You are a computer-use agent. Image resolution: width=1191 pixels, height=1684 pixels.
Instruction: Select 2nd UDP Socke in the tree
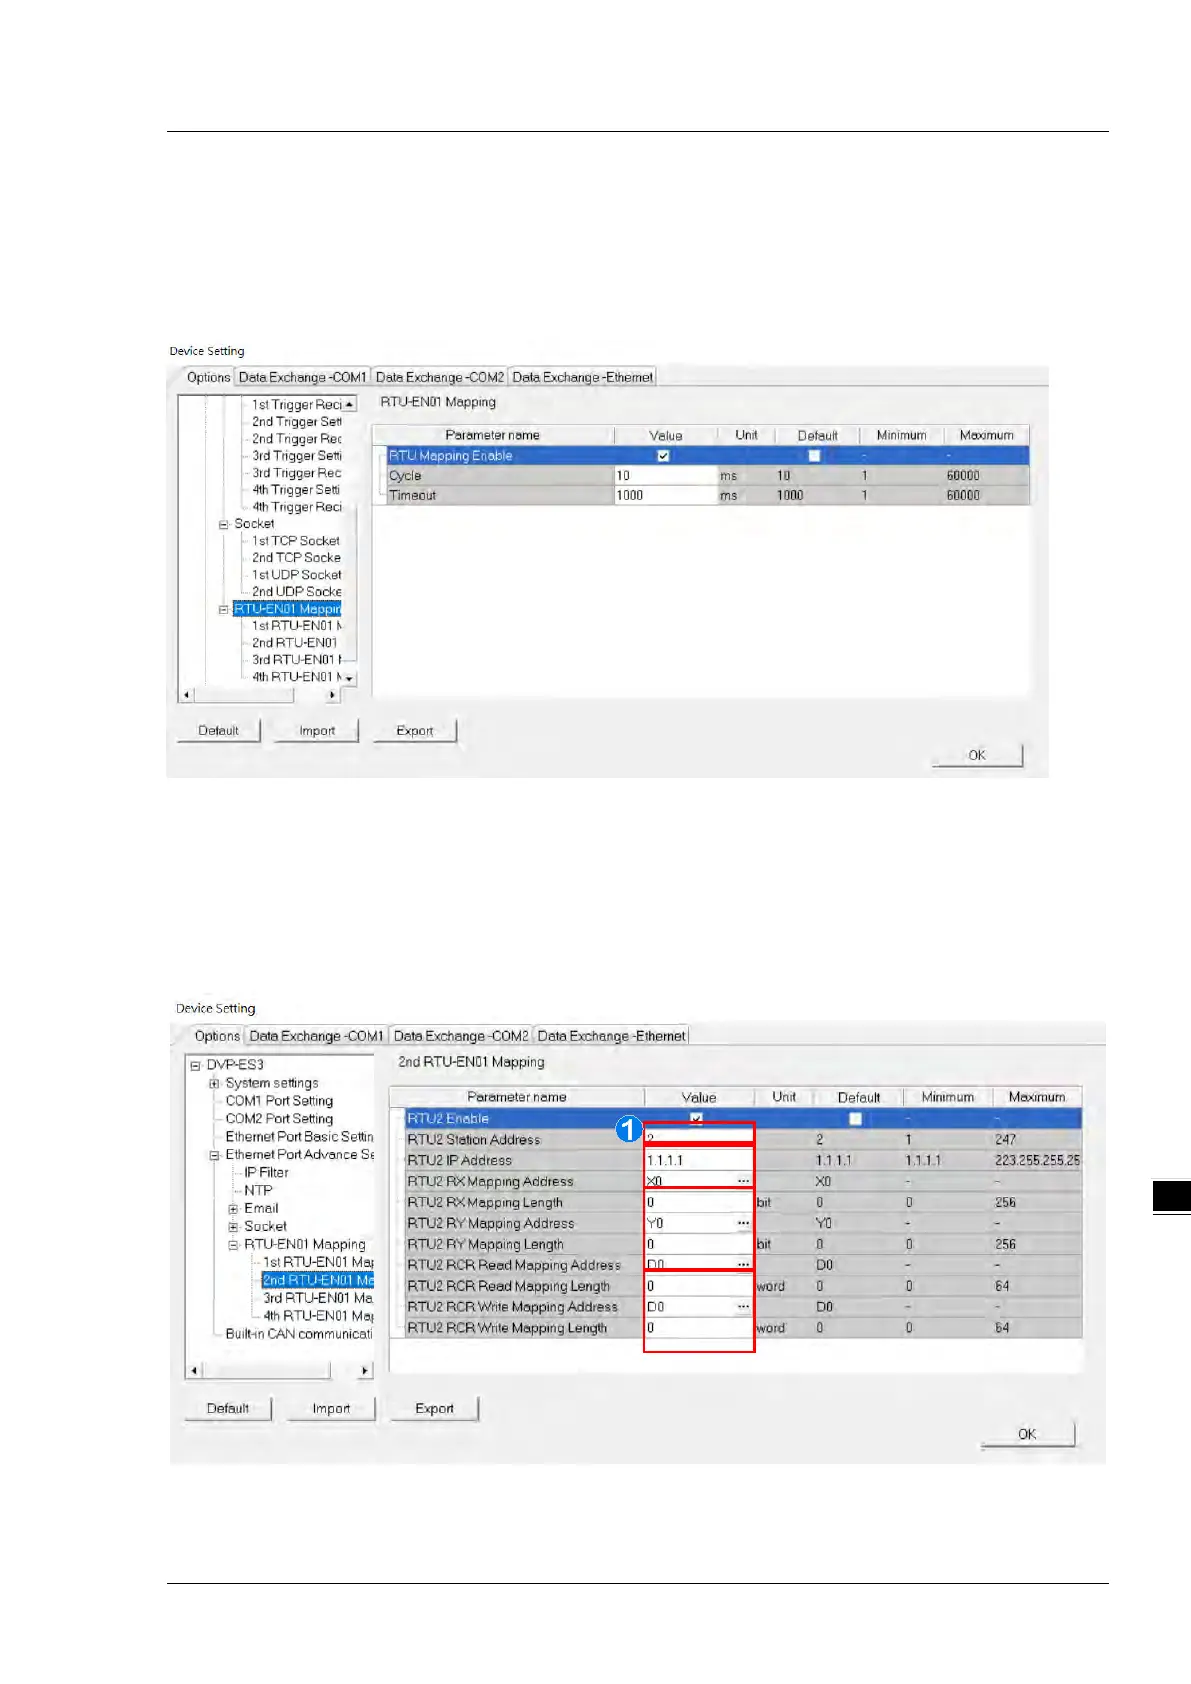tap(296, 592)
